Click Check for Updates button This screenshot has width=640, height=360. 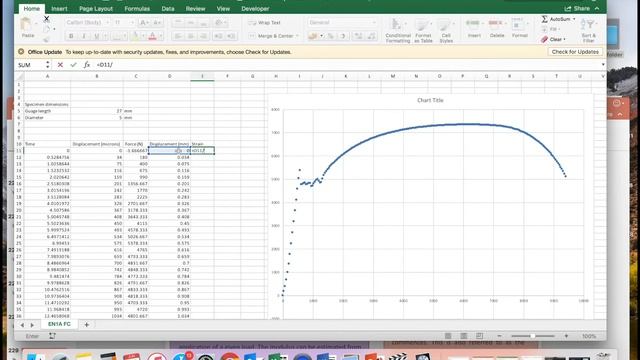coord(575,52)
